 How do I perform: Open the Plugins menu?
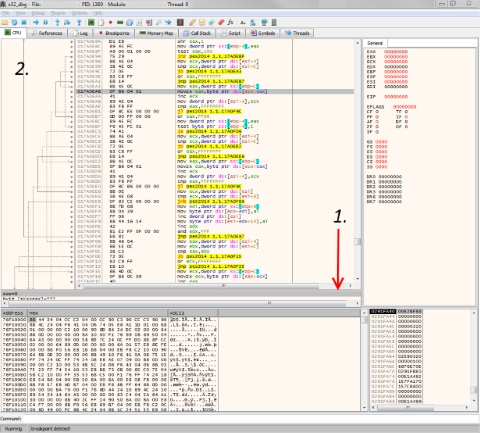pos(58,13)
